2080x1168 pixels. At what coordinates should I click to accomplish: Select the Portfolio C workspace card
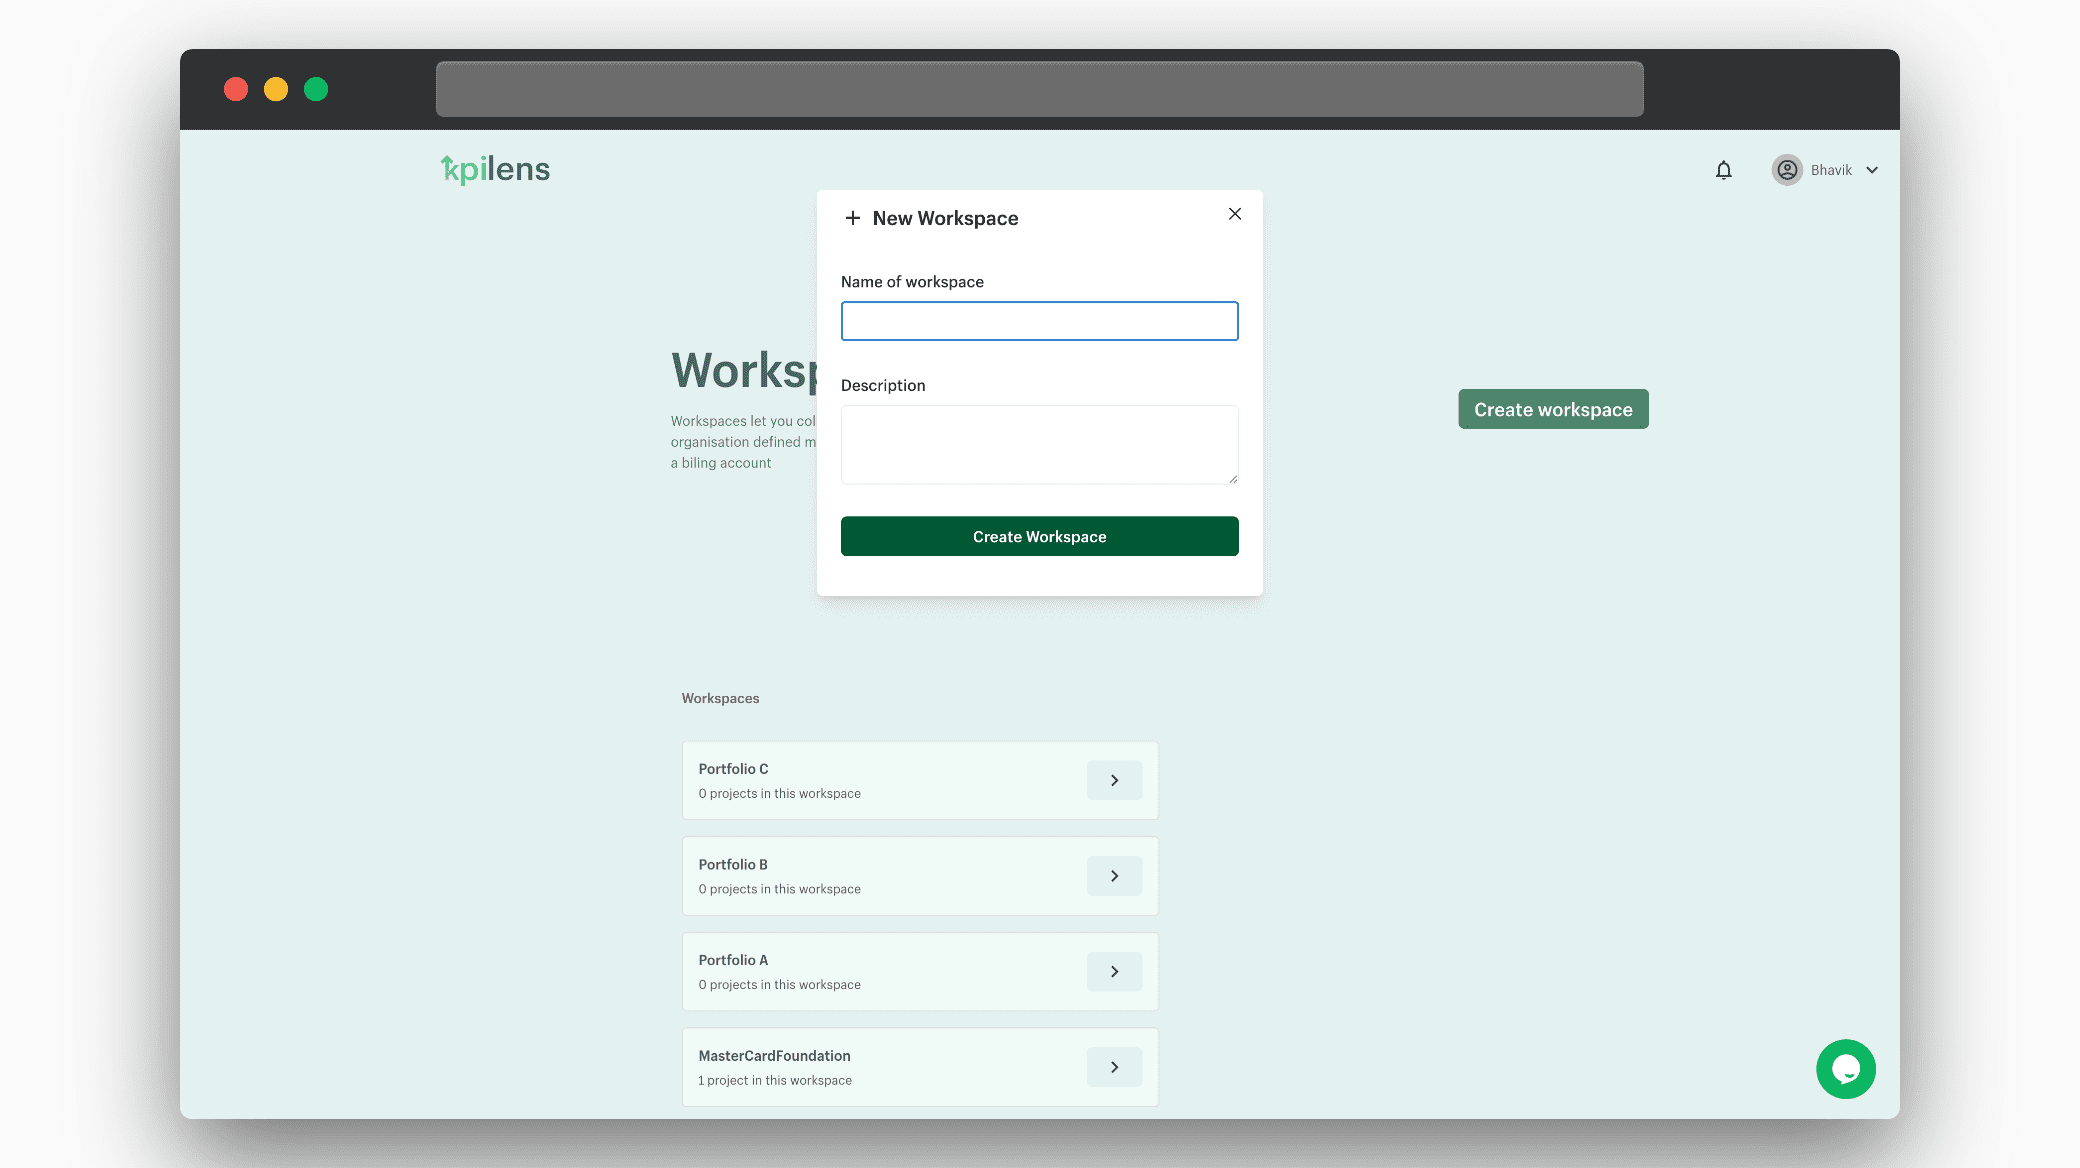click(x=880, y=780)
